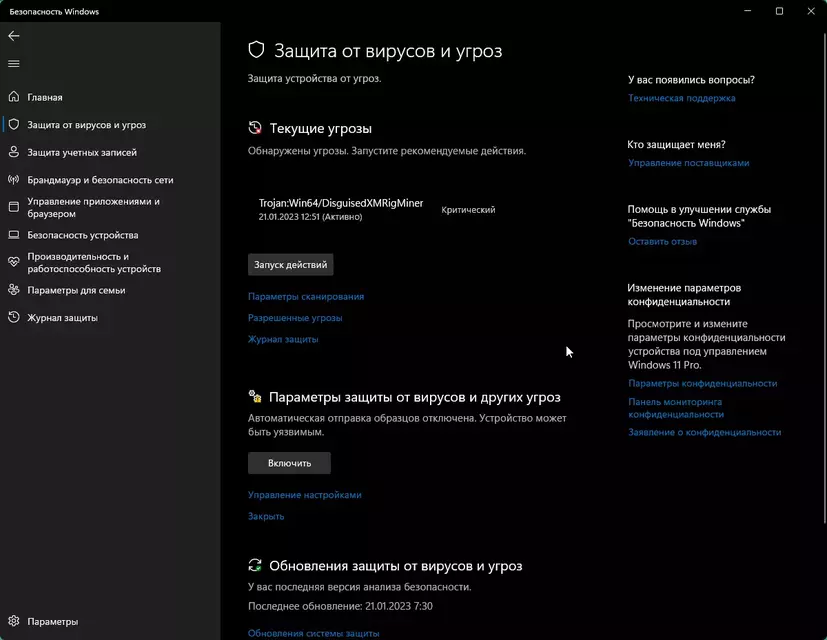Image resolution: width=827 pixels, height=640 pixels.
Task: Click the virus protection settings gear icon
Action: [255, 396]
